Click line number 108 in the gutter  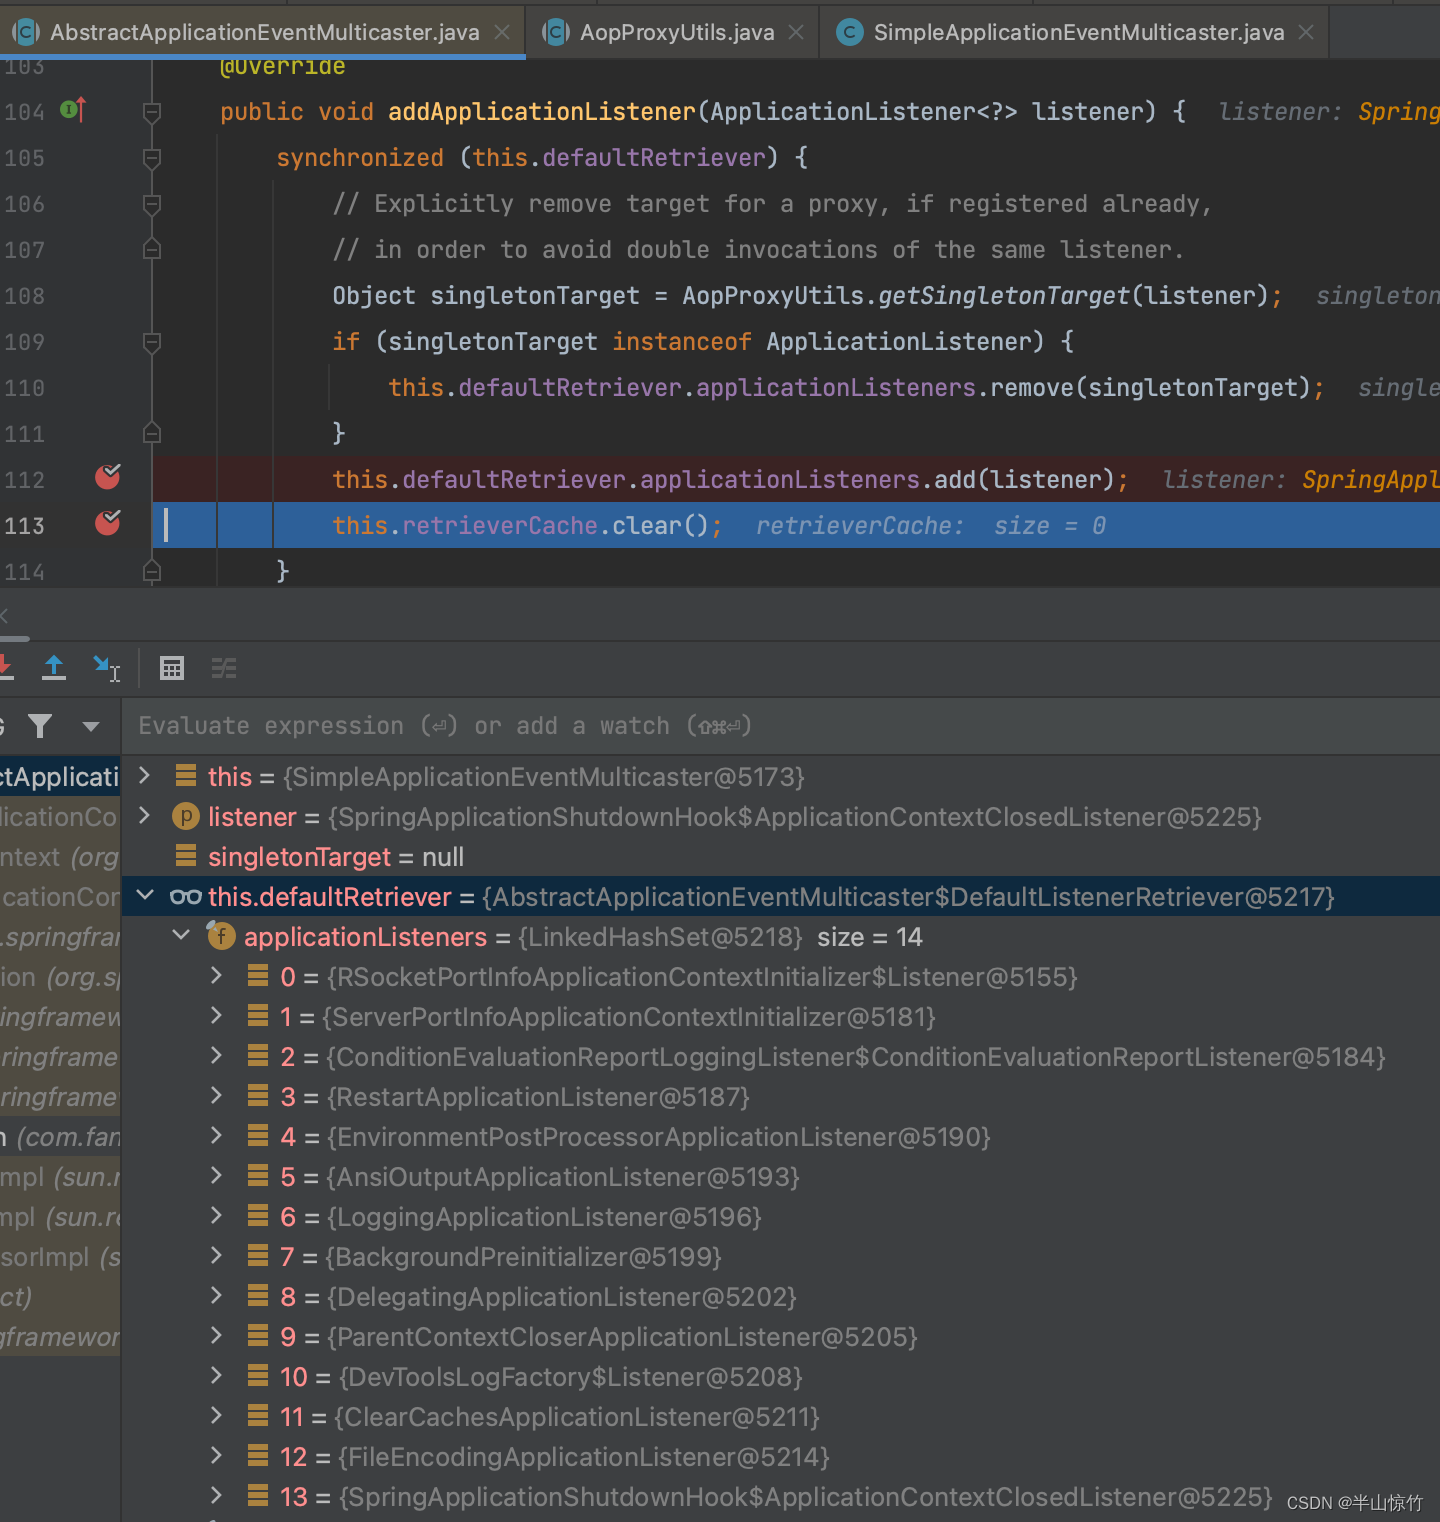click(x=25, y=296)
